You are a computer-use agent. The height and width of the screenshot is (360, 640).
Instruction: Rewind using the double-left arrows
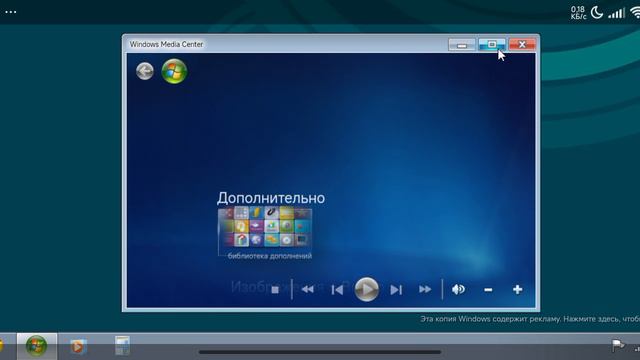pos(307,289)
